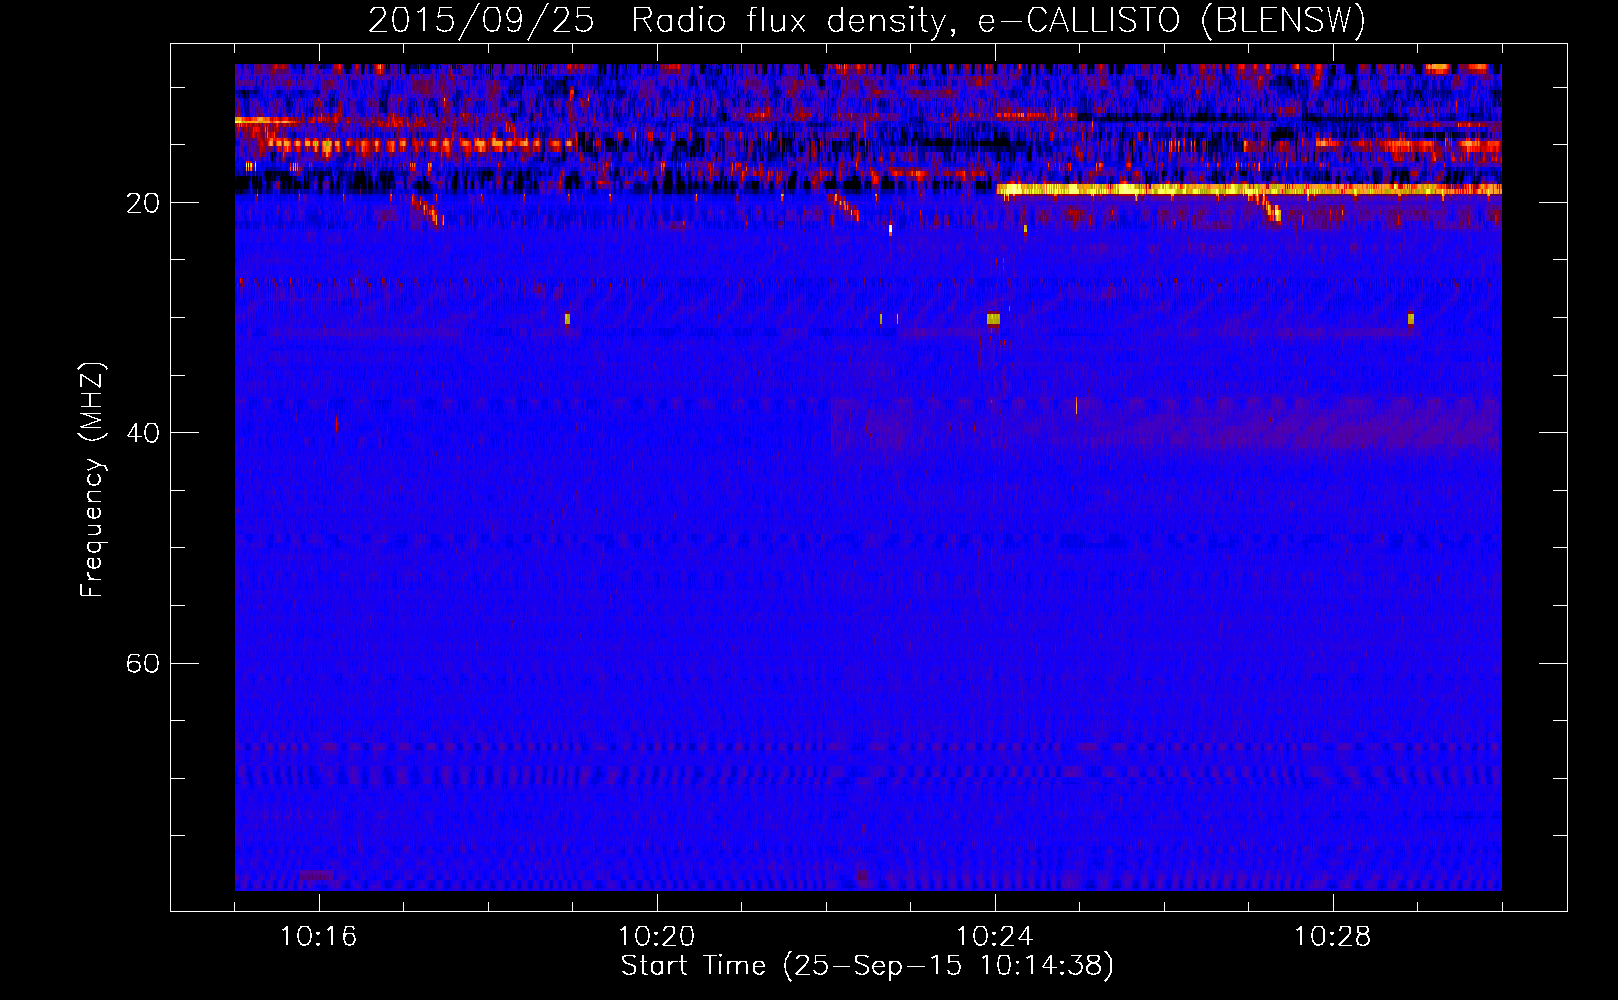Click the 'e-CALLISTO (BLENSW)' title text
The width and height of the screenshot is (1618, 1000).
(x=1172, y=21)
